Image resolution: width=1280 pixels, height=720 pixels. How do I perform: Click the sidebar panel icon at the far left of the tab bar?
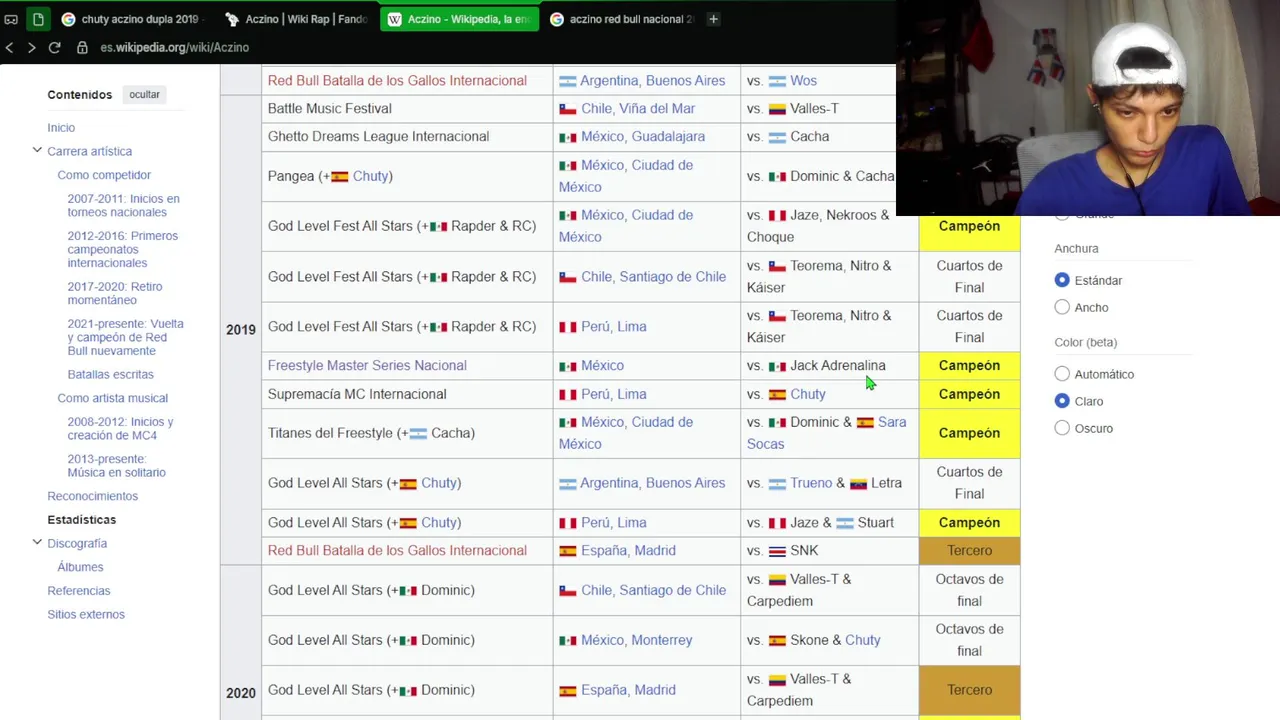[11, 19]
